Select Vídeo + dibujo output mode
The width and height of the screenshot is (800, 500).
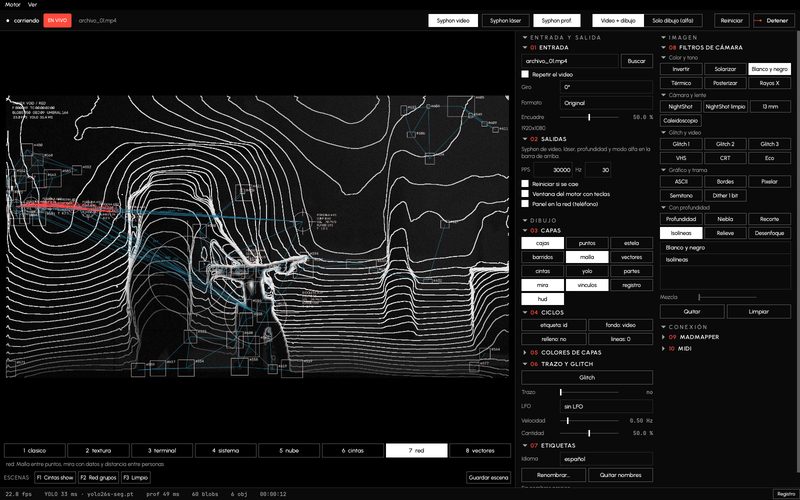(x=618, y=20)
